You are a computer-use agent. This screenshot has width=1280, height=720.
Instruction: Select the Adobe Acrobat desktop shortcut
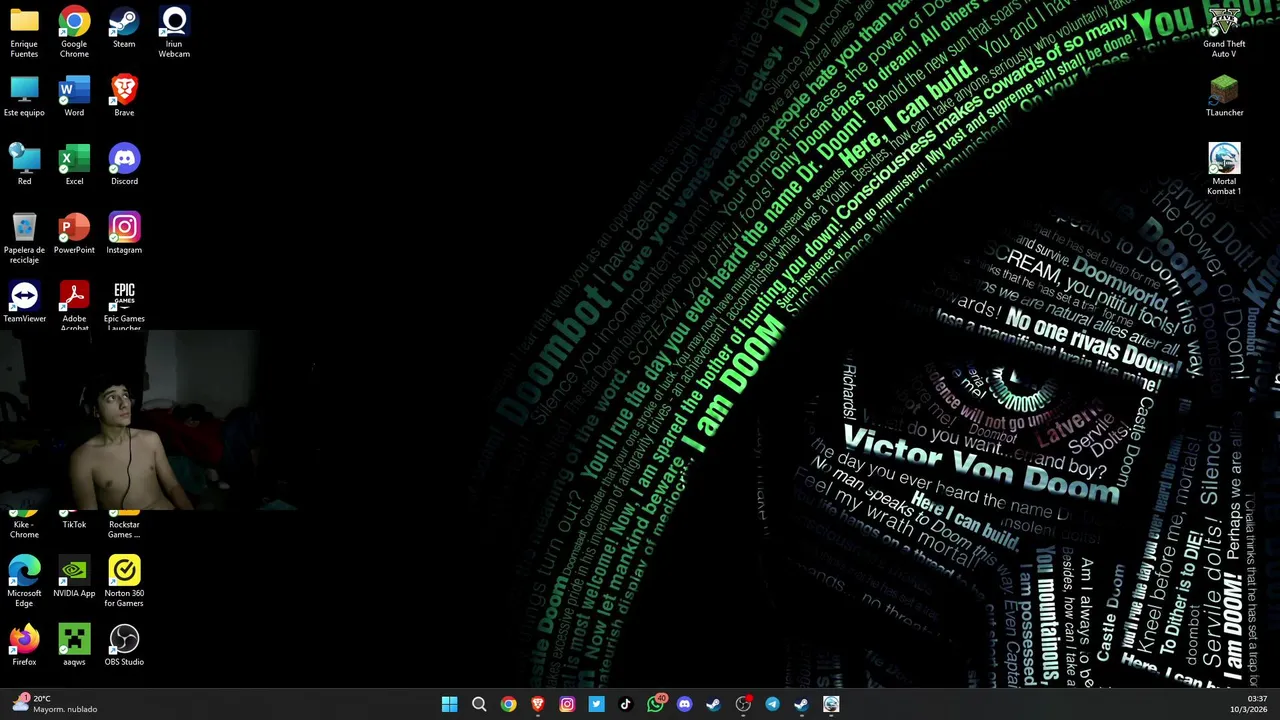click(x=74, y=306)
